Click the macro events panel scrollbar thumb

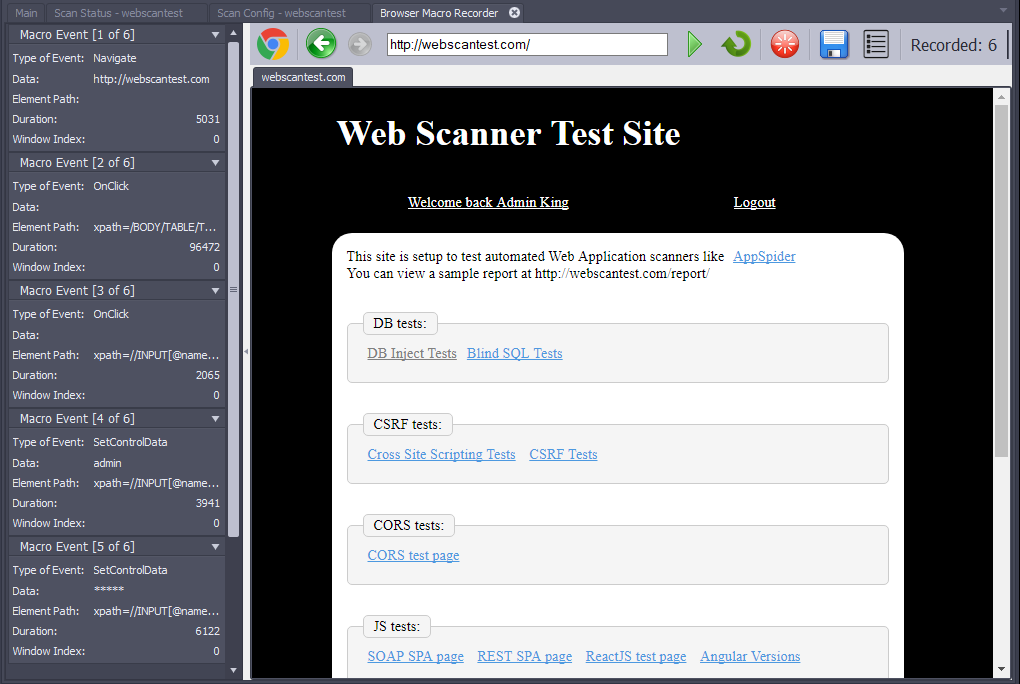[x=234, y=290]
